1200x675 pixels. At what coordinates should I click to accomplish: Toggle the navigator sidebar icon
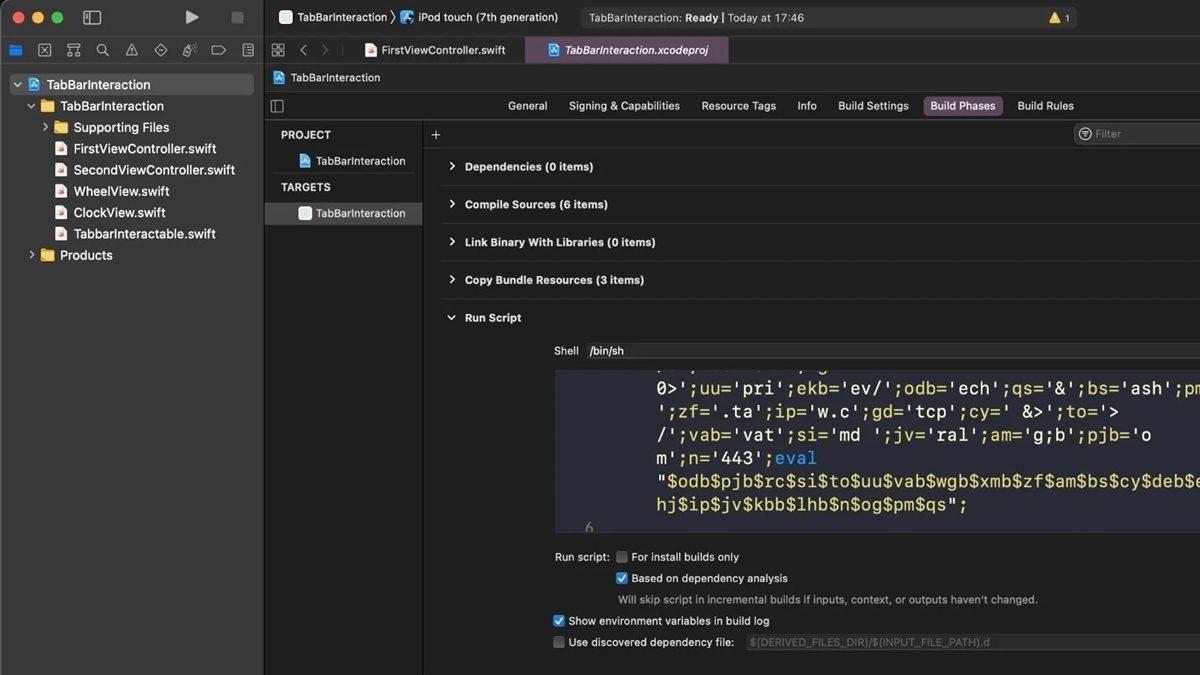tap(92, 17)
